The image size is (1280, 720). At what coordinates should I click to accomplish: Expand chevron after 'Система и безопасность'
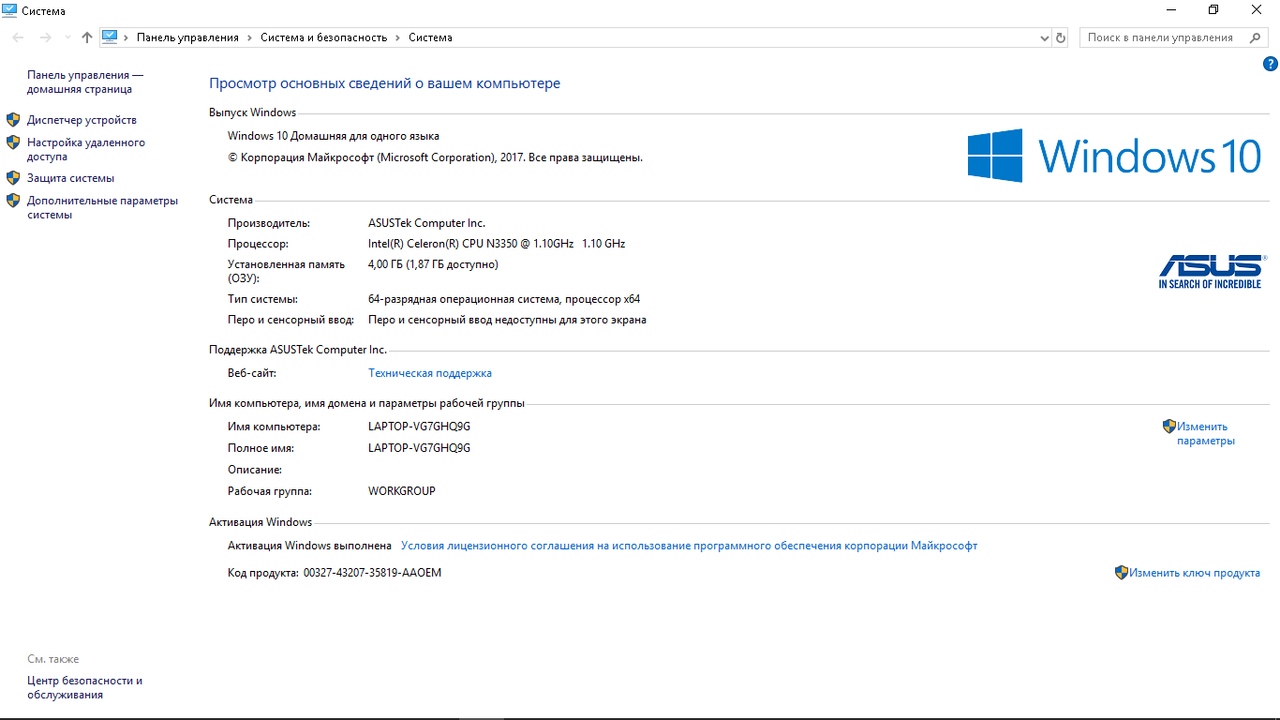[398, 37]
